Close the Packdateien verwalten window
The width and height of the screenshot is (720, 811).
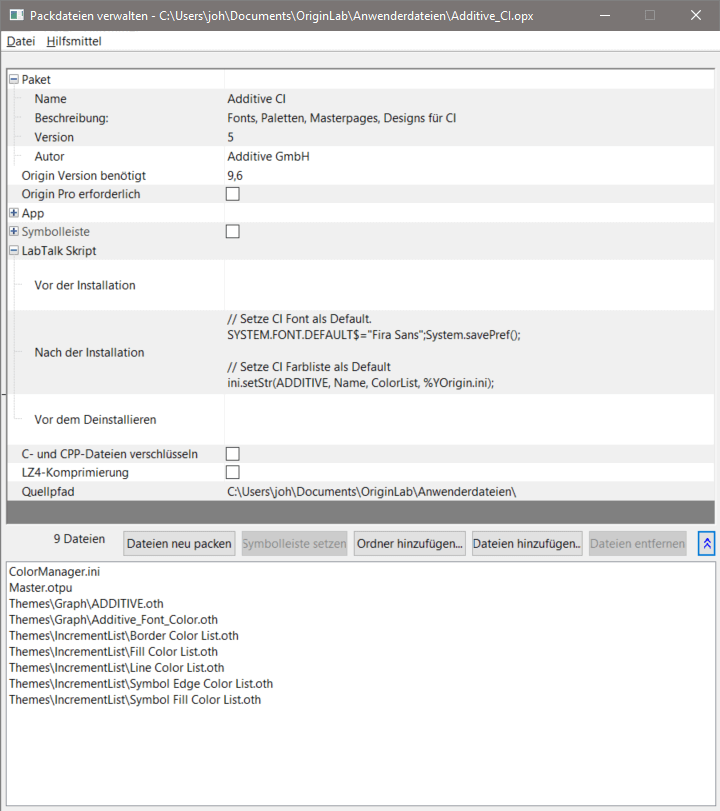pos(696,15)
